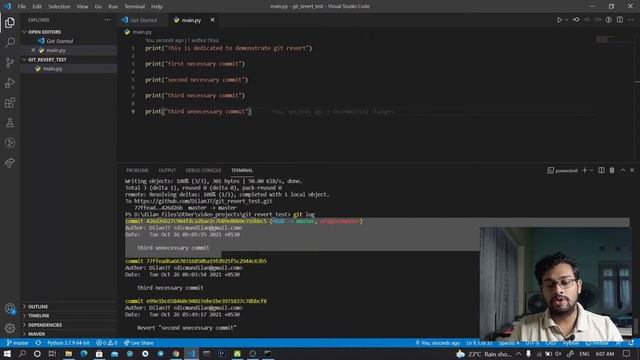Click Ln 9 Col cursor position indicator

(479, 343)
